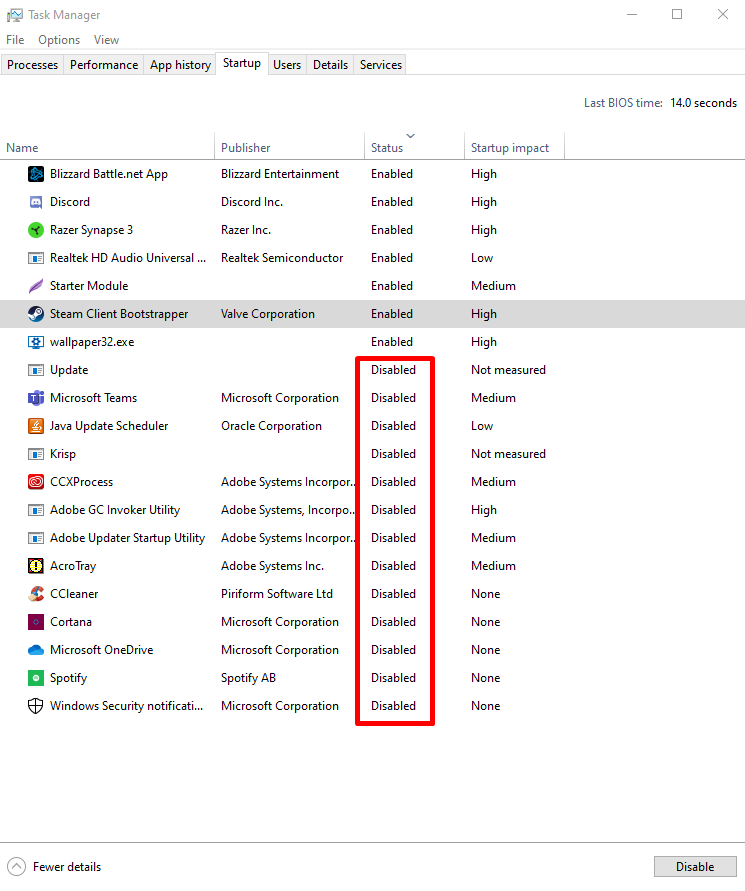Screen dimensions: 745x891
Task: Click the Java Update Scheduler icon
Action: [36, 426]
